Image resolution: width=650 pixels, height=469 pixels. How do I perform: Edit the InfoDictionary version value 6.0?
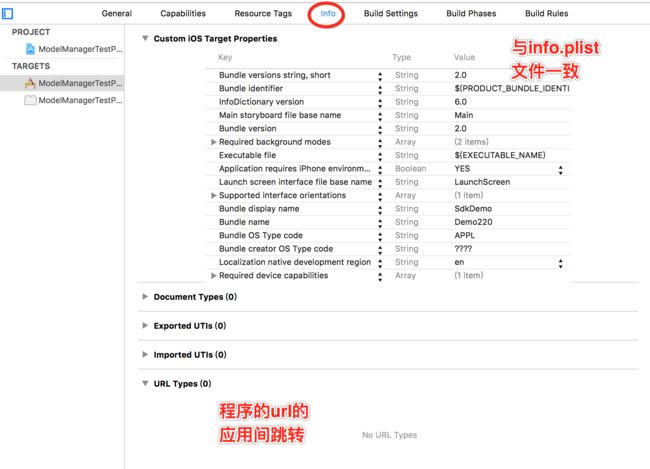460,102
